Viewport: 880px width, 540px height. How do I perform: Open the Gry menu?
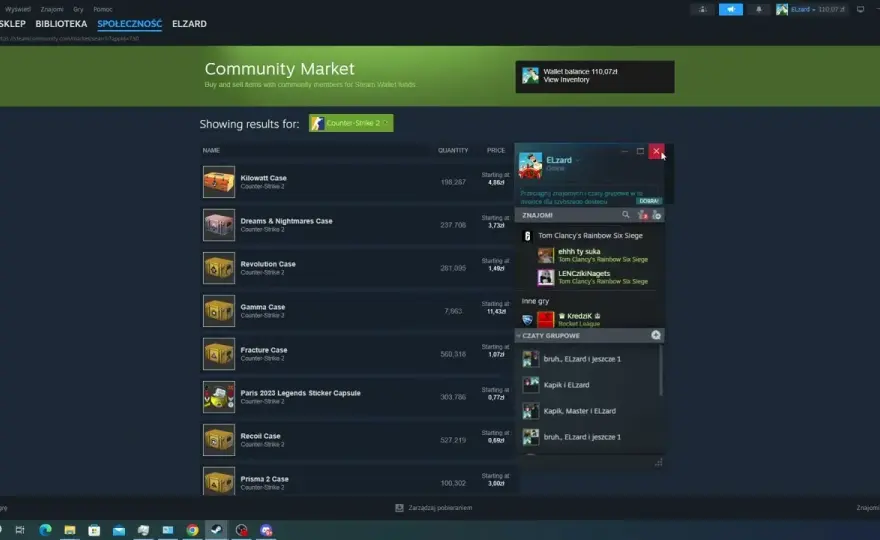point(78,9)
